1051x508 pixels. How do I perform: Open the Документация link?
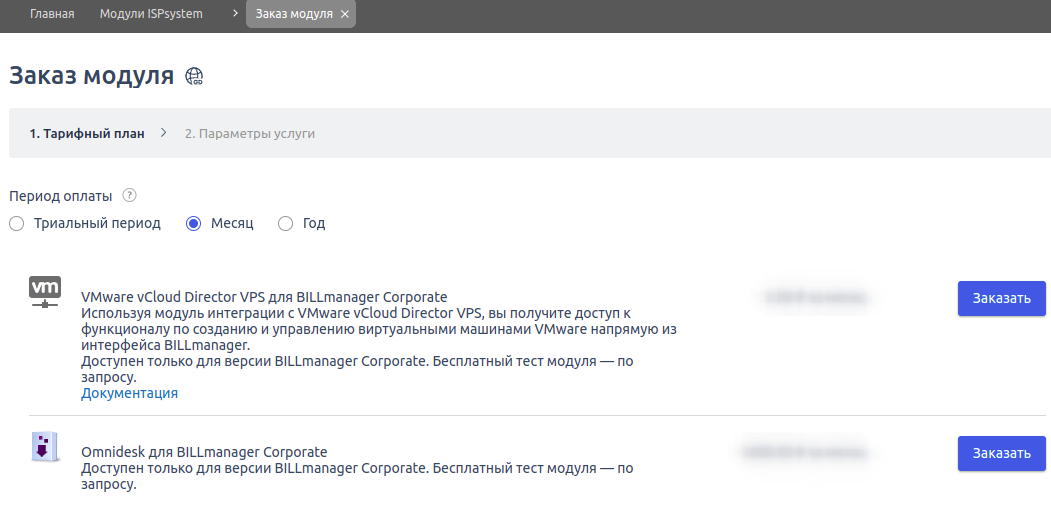click(x=129, y=393)
